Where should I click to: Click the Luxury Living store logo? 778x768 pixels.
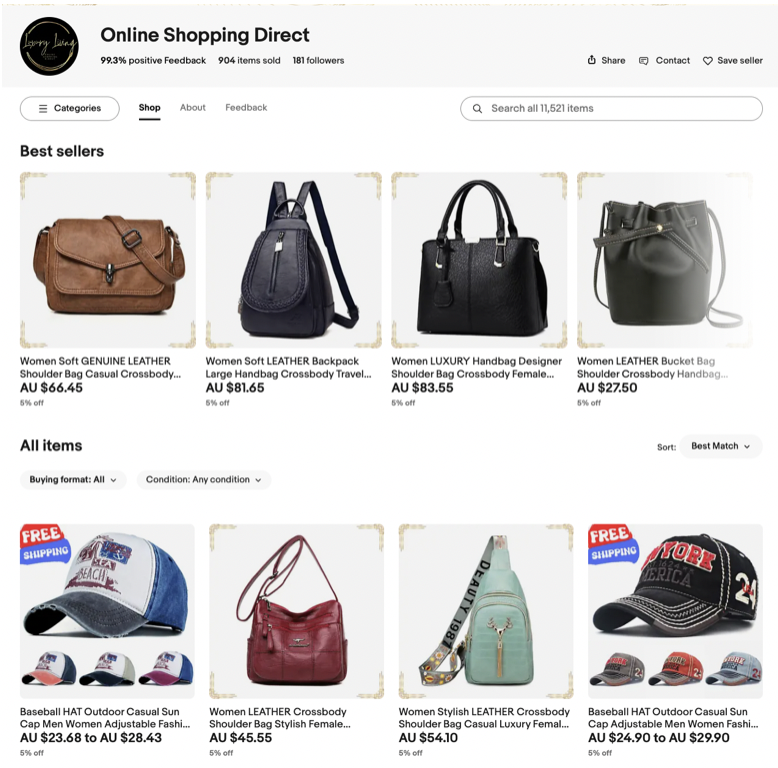point(49,46)
